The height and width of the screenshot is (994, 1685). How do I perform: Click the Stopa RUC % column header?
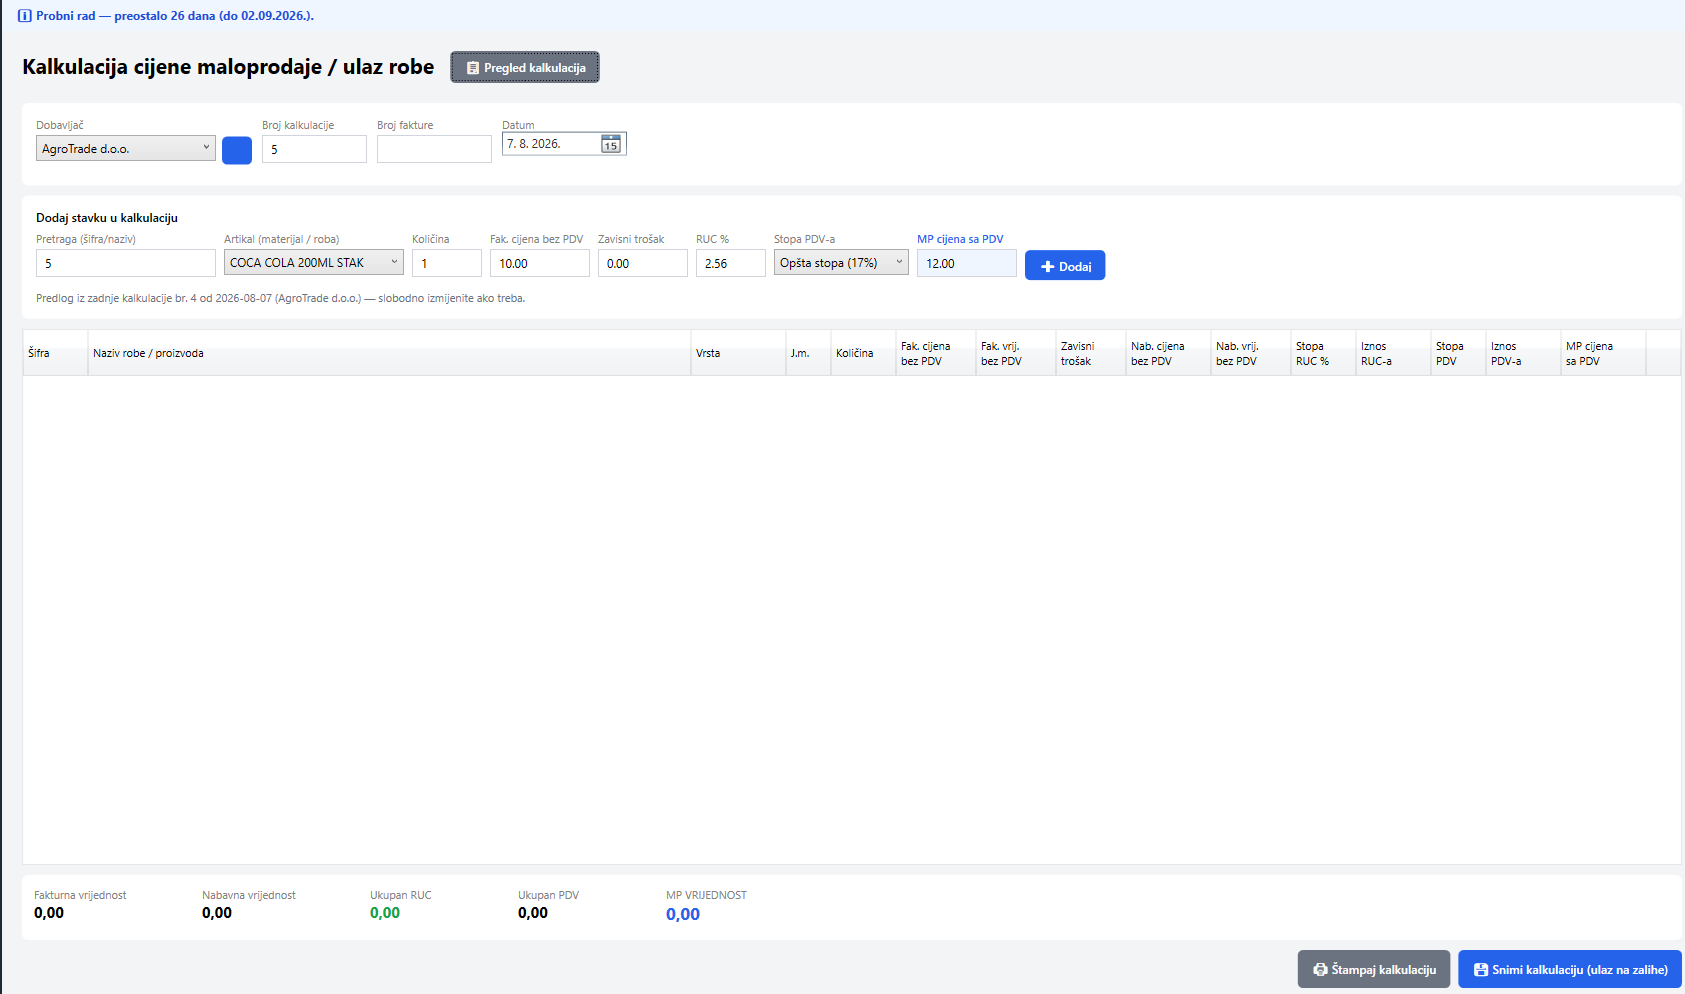(x=1323, y=353)
